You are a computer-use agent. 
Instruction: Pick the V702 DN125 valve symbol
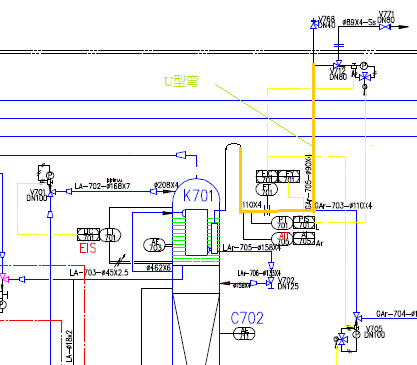click(271, 284)
